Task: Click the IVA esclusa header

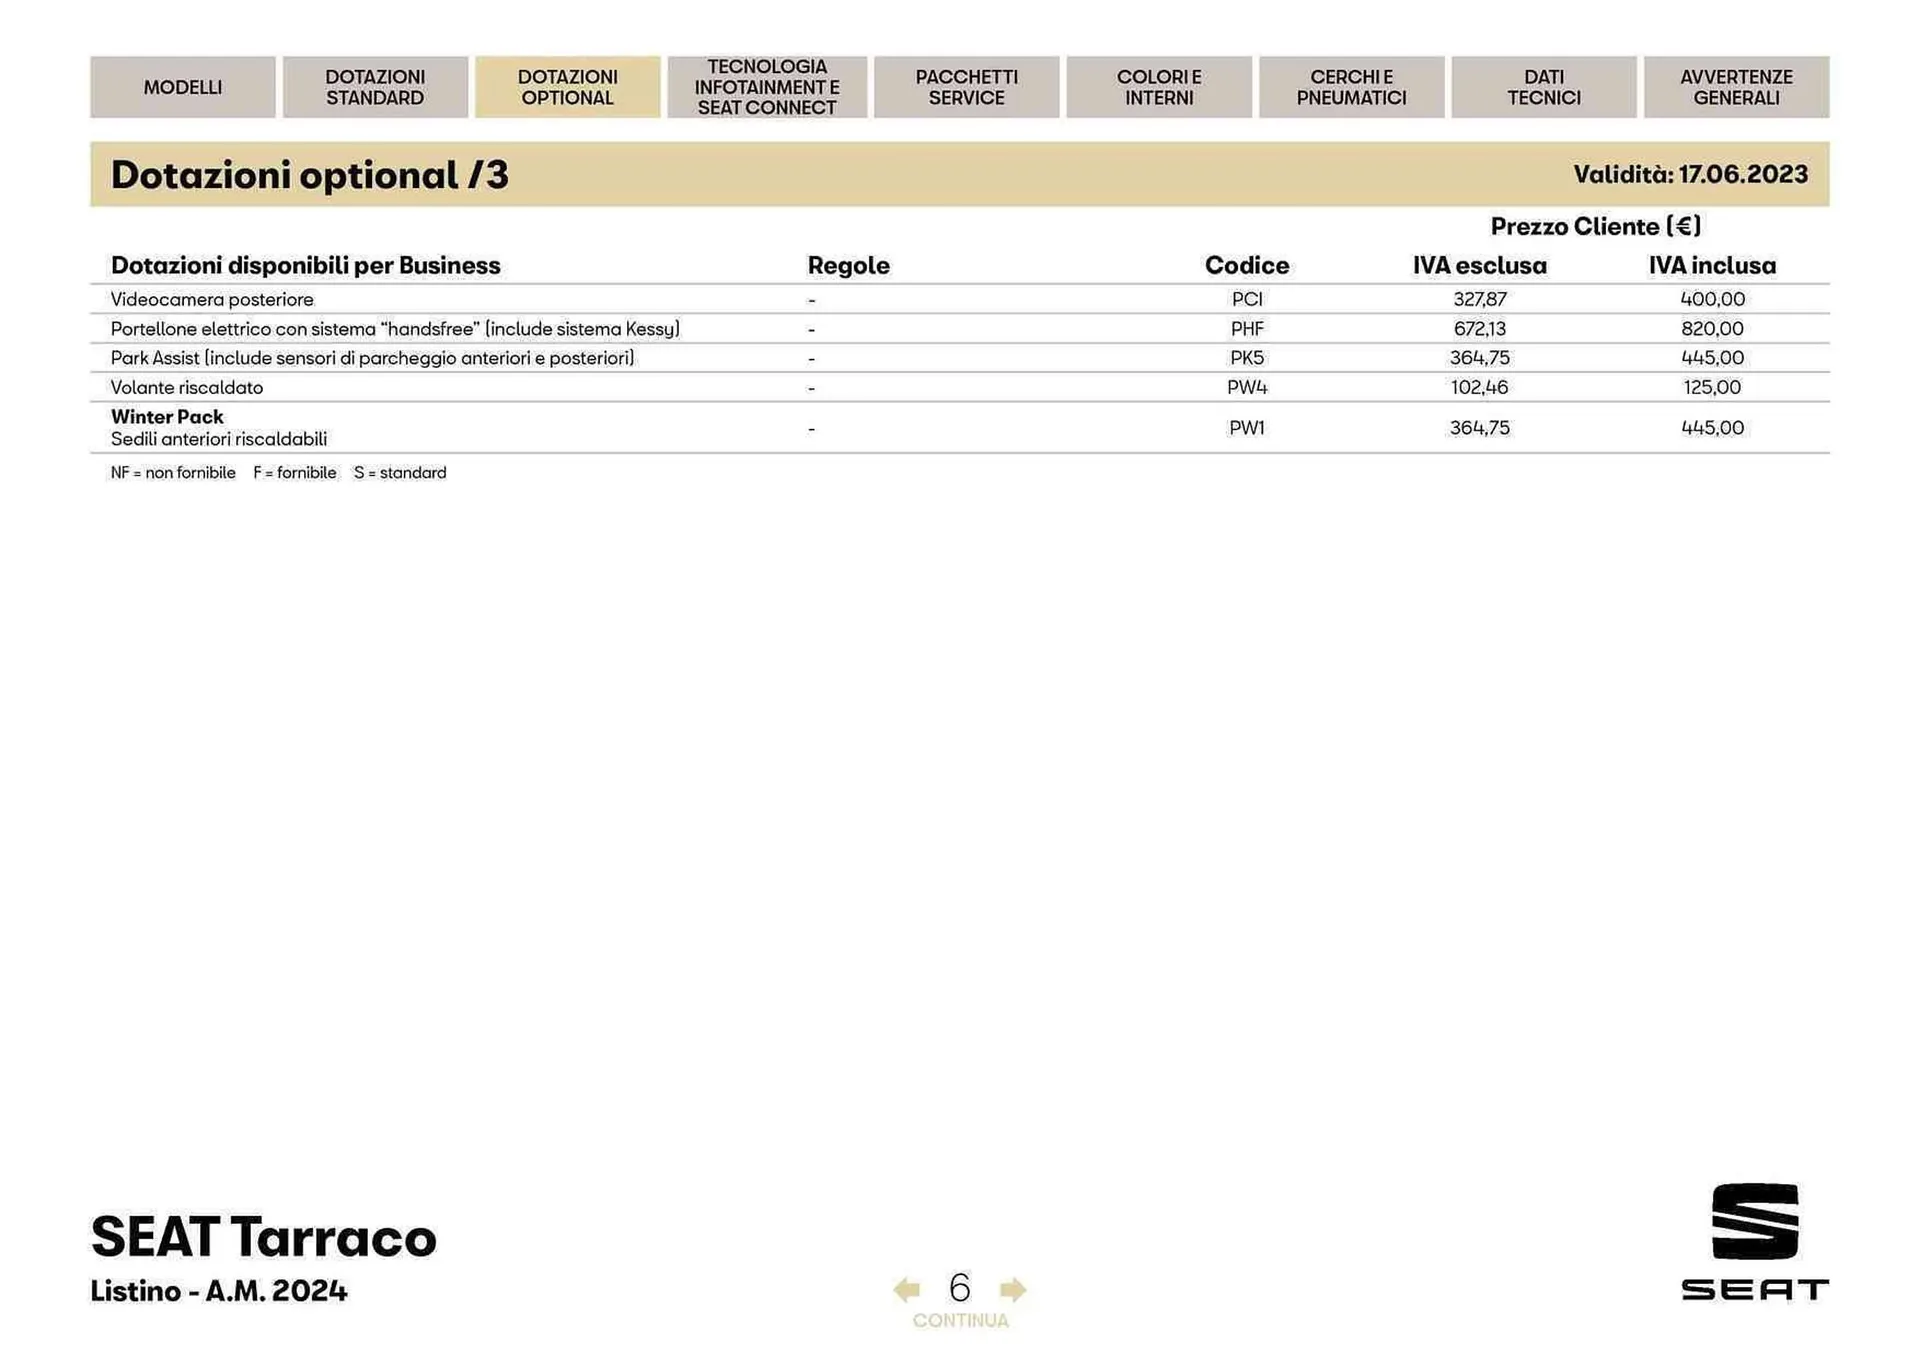Action: [1480, 266]
